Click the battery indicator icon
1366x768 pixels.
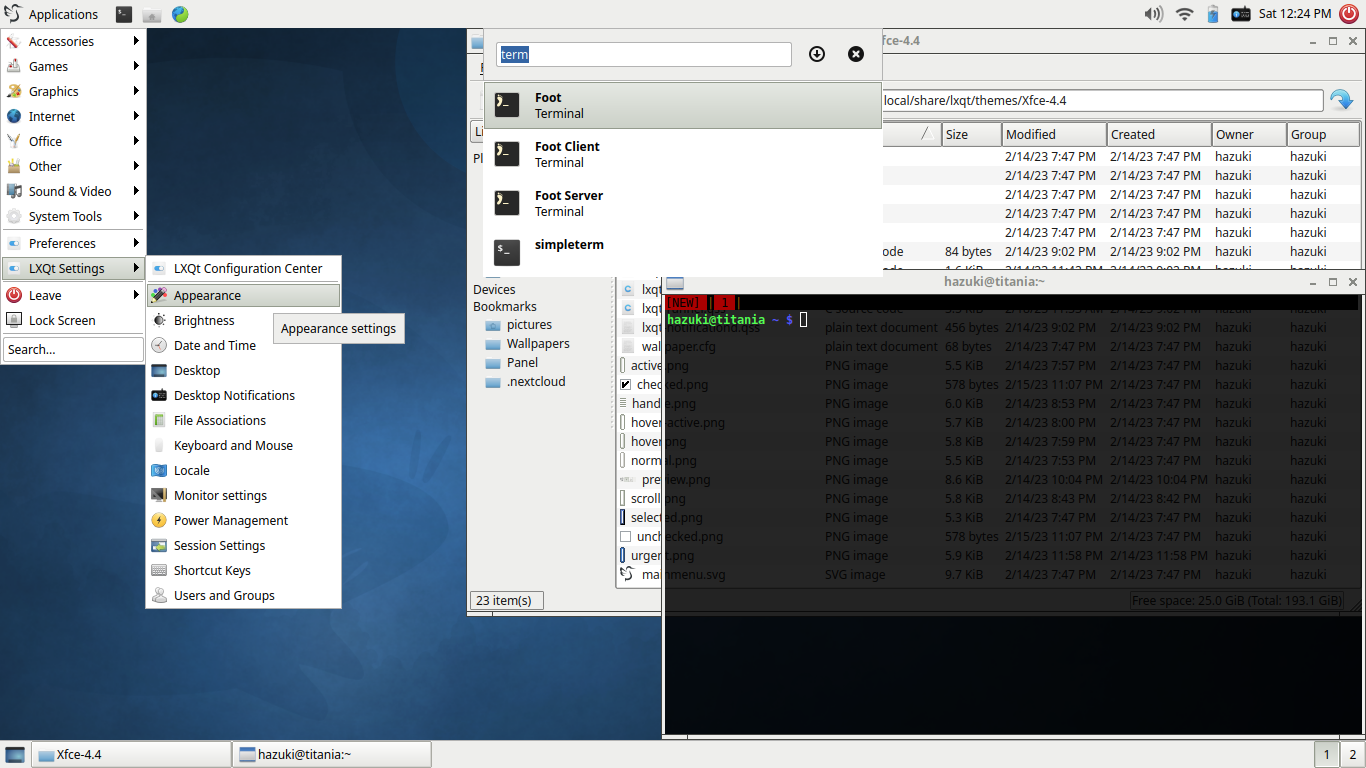click(x=1211, y=14)
